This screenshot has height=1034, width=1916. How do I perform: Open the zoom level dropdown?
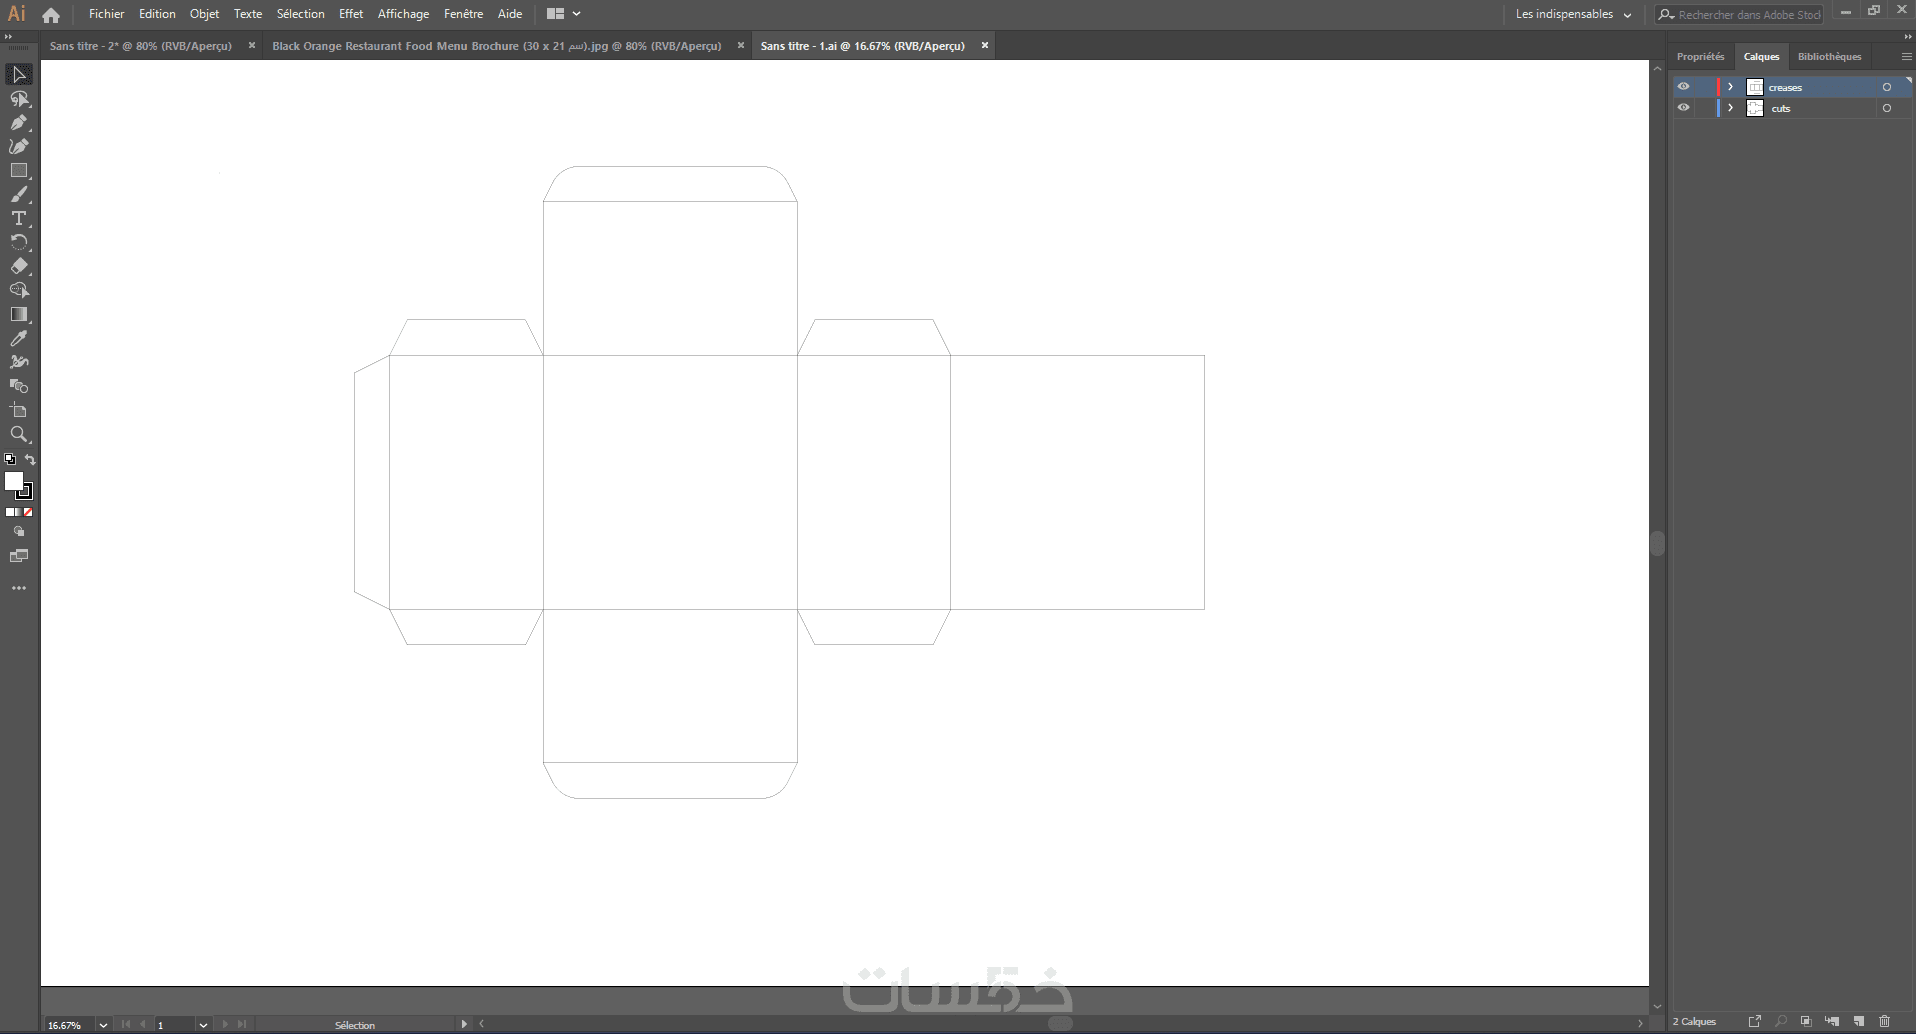click(103, 1025)
